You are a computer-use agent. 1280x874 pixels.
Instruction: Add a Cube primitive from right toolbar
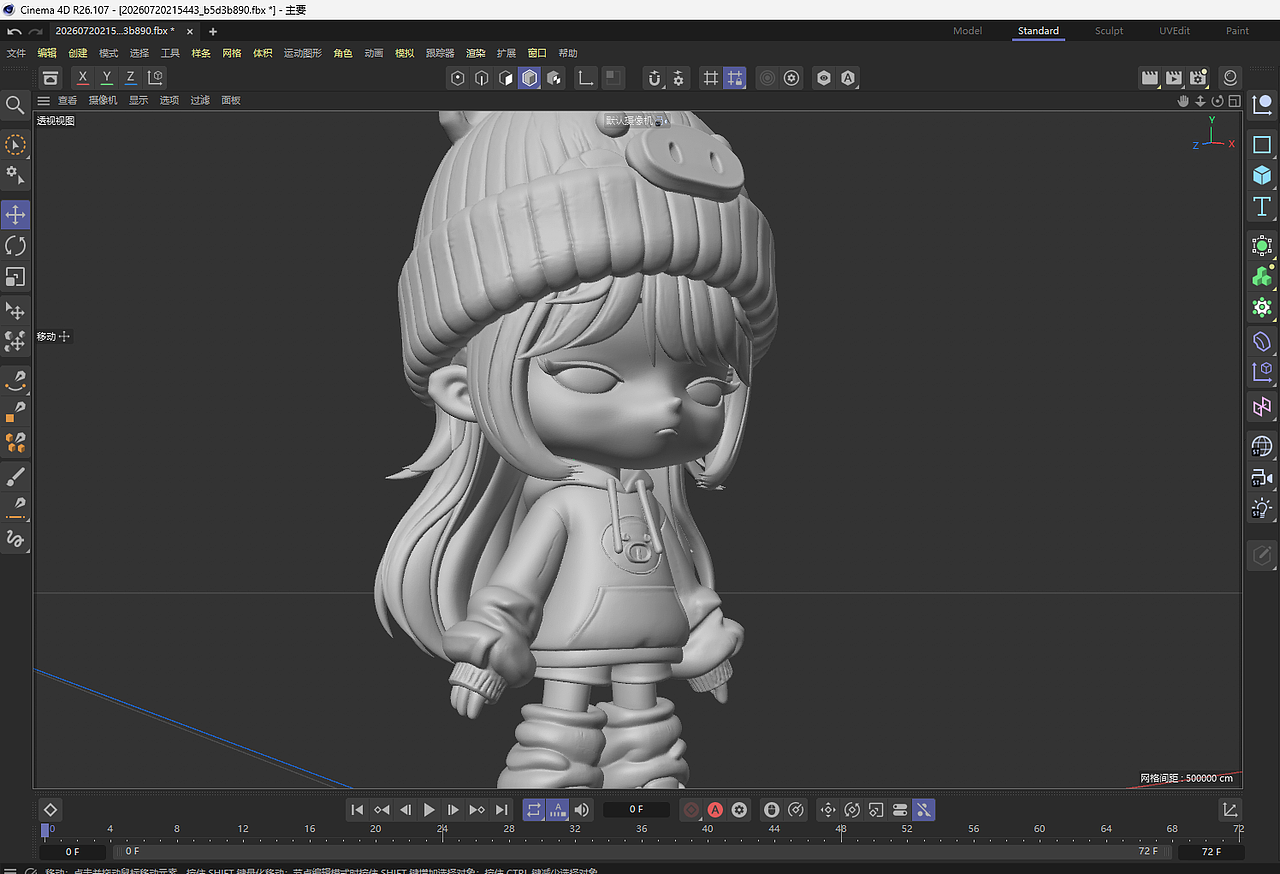click(x=1262, y=175)
